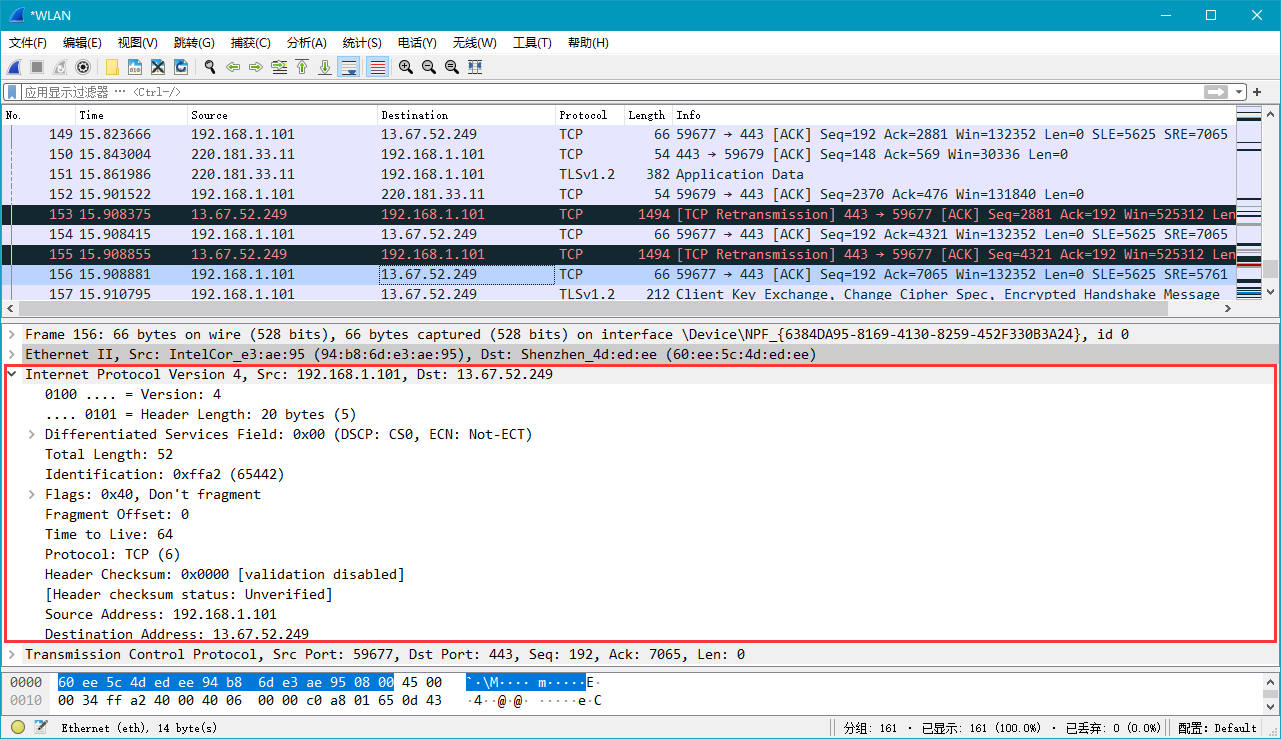1281x739 pixels.
Task: Sort by the Source column header
Action: pyautogui.click(x=283, y=115)
